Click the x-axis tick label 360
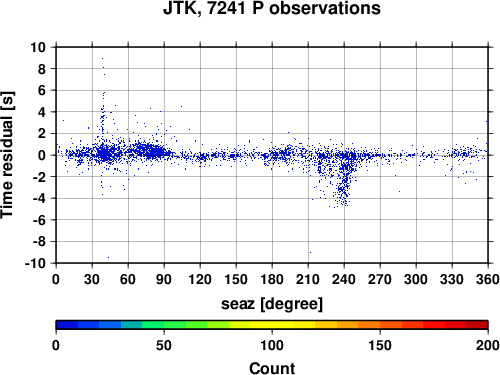Screen dimensions: 500x375 488,279
